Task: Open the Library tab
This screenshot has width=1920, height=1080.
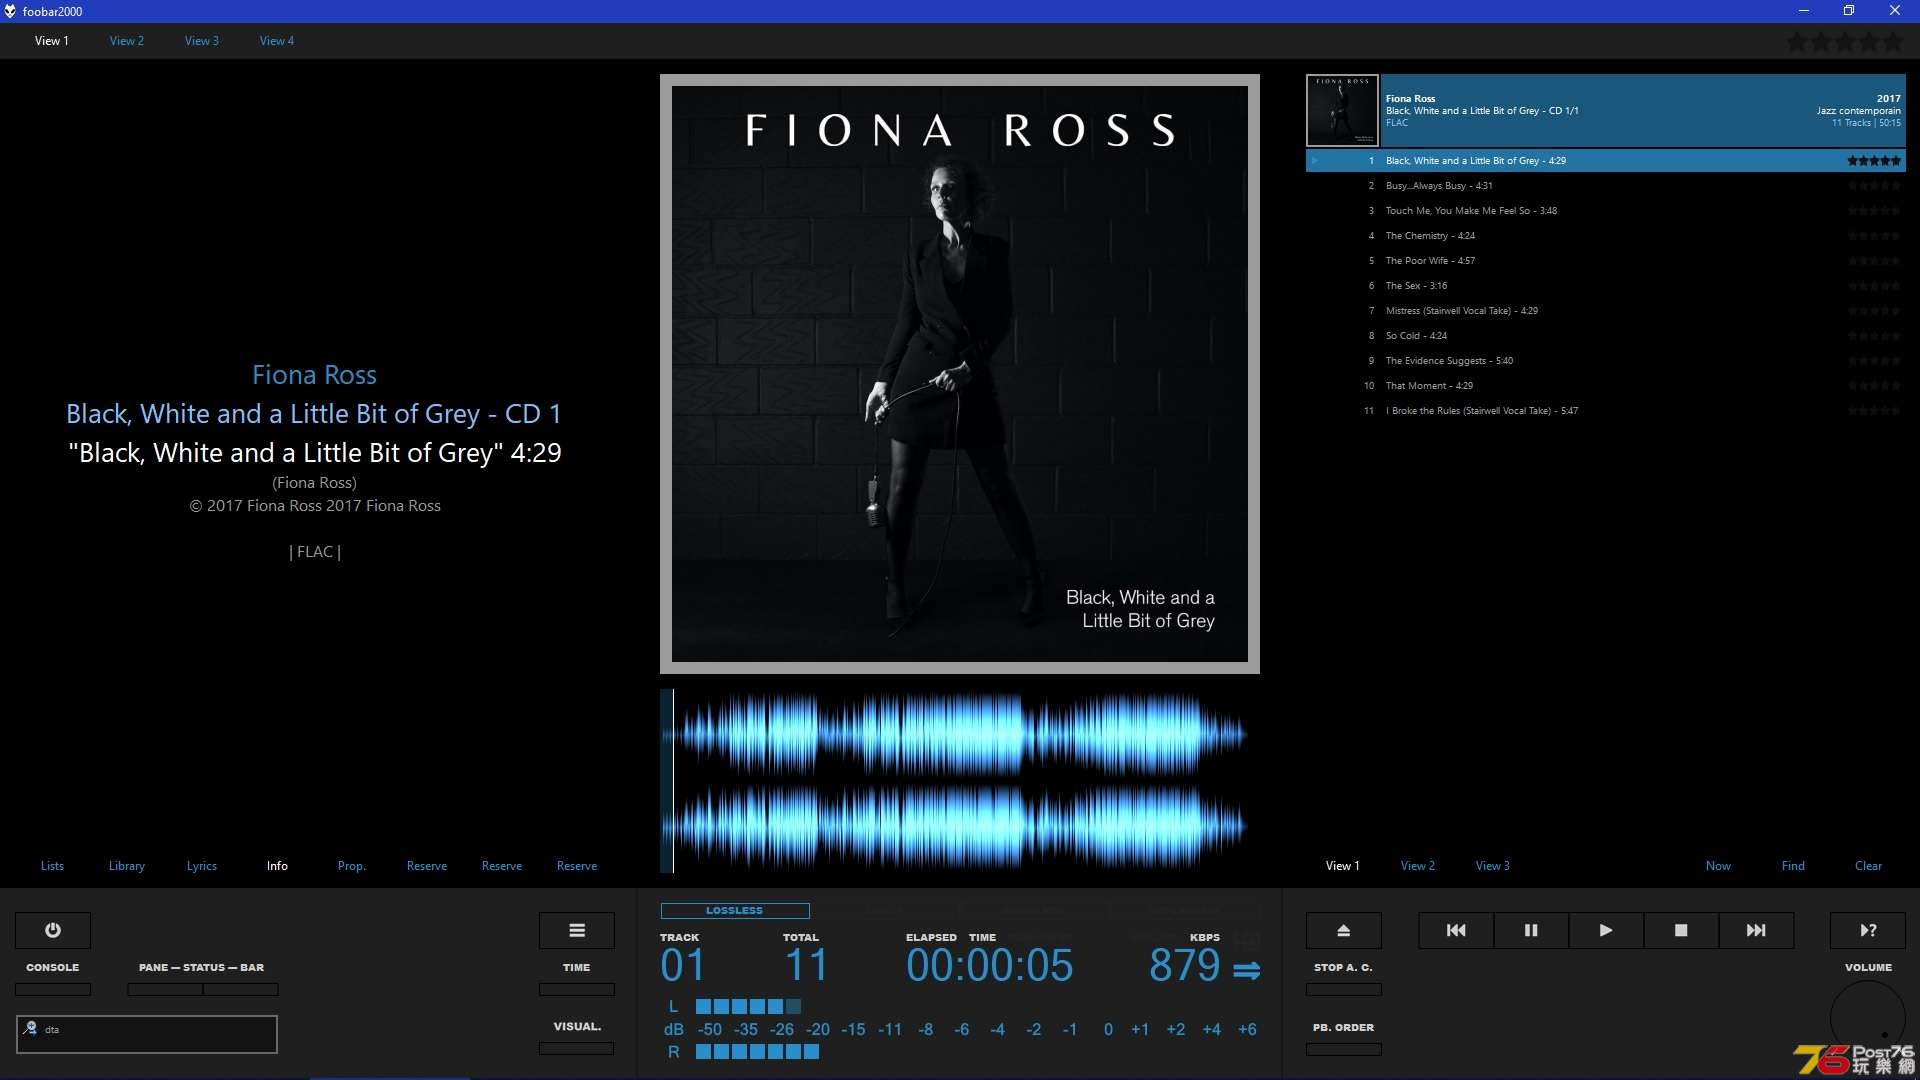Action: (x=127, y=866)
